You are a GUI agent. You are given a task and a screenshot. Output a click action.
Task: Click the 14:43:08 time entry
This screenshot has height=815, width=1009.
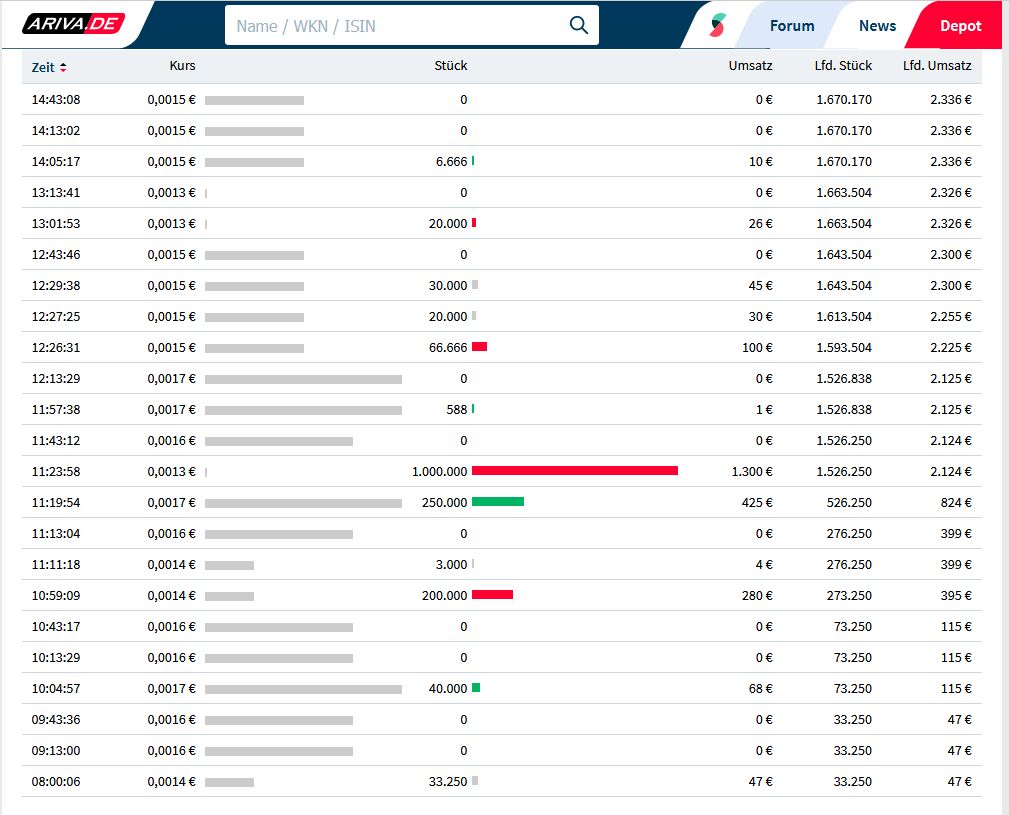coord(56,99)
